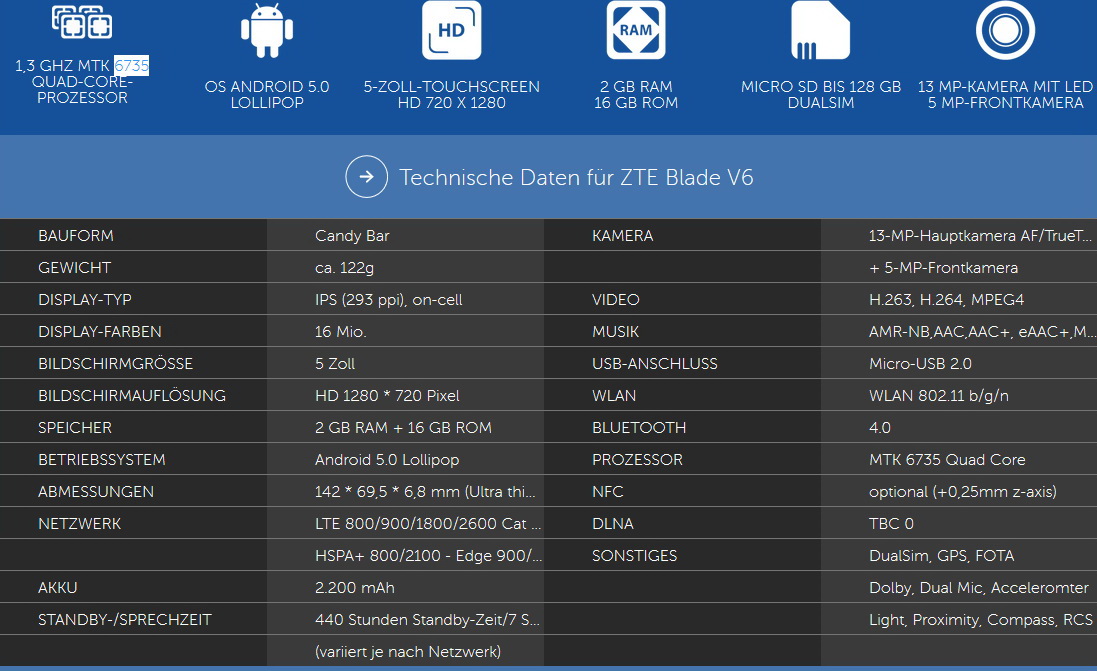Image resolution: width=1097 pixels, height=671 pixels.
Task: Select 142 * 69,5 * 6,8 mm value
Action: coord(425,492)
